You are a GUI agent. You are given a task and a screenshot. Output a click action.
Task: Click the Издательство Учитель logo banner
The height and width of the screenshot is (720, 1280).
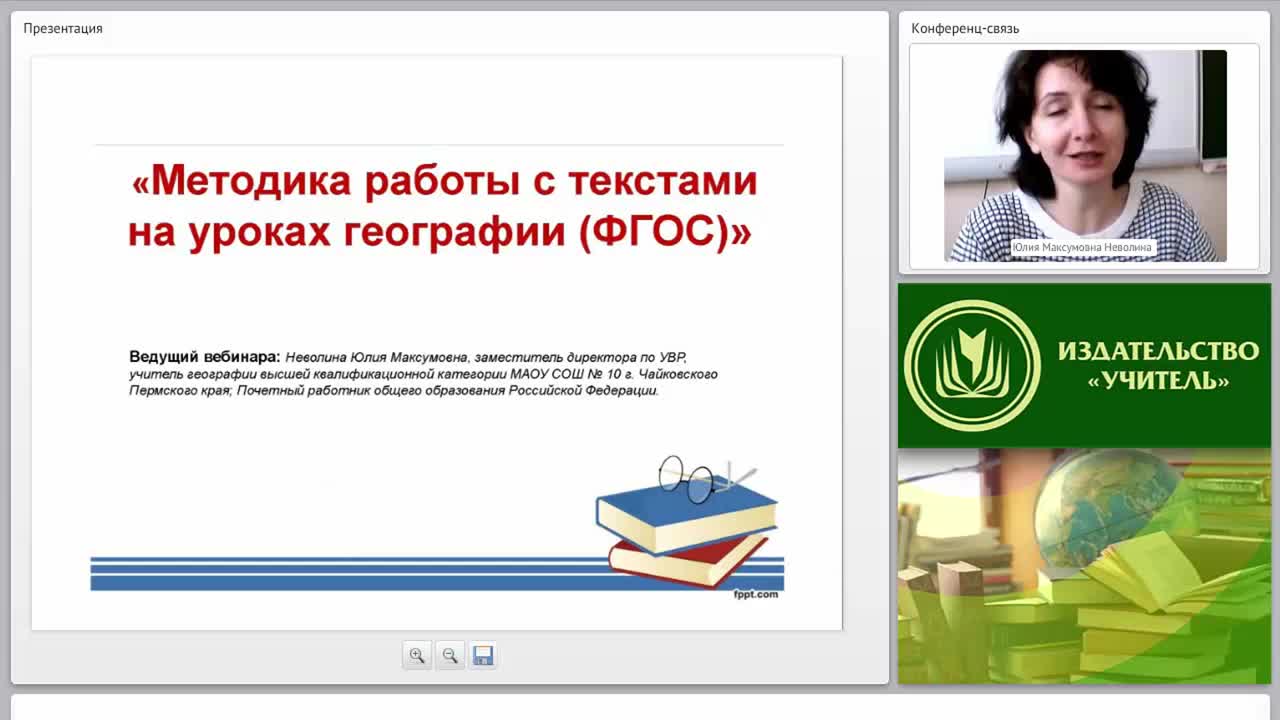coord(1084,365)
